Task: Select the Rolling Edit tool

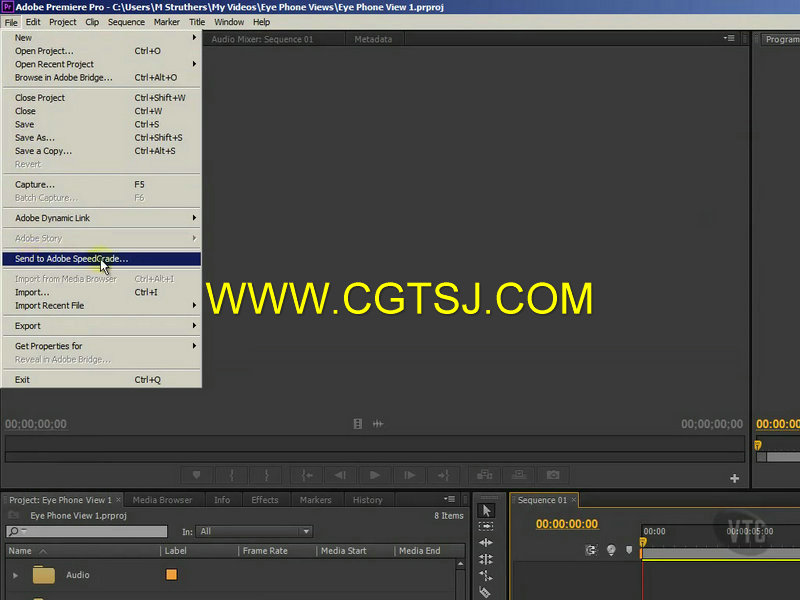Action: (x=486, y=559)
